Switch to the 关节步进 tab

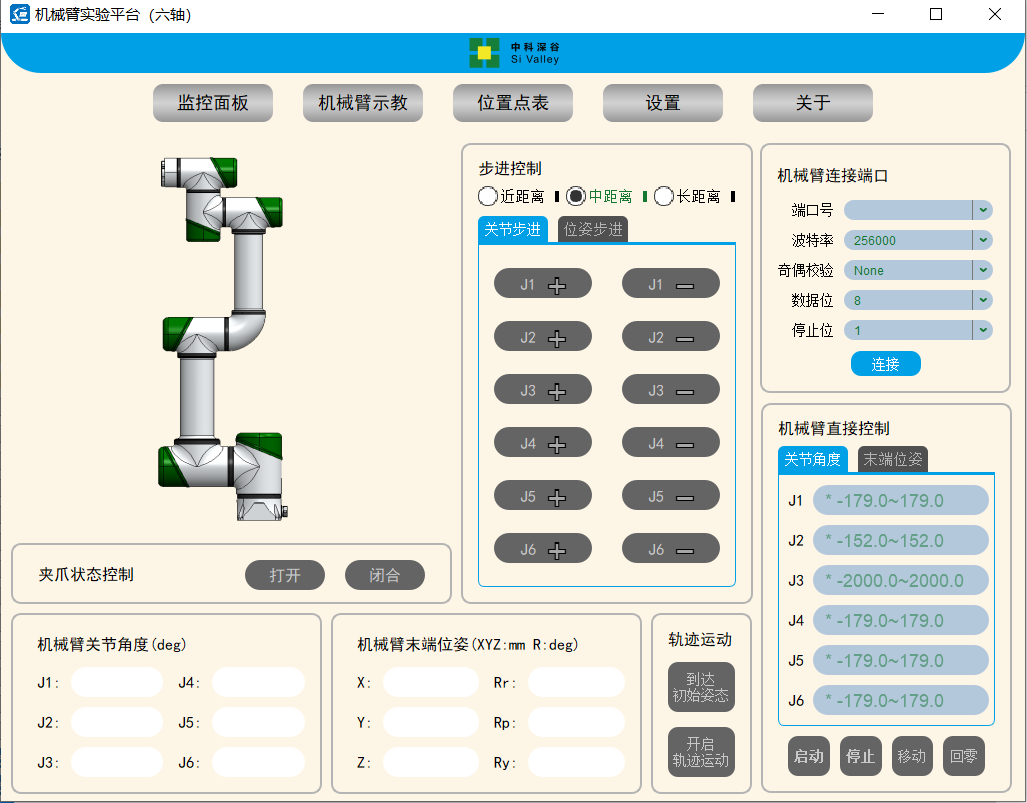click(x=513, y=229)
